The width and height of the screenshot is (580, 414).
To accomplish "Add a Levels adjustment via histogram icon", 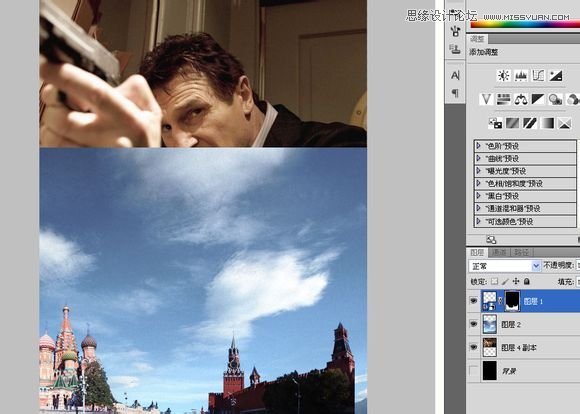I will pos(521,75).
